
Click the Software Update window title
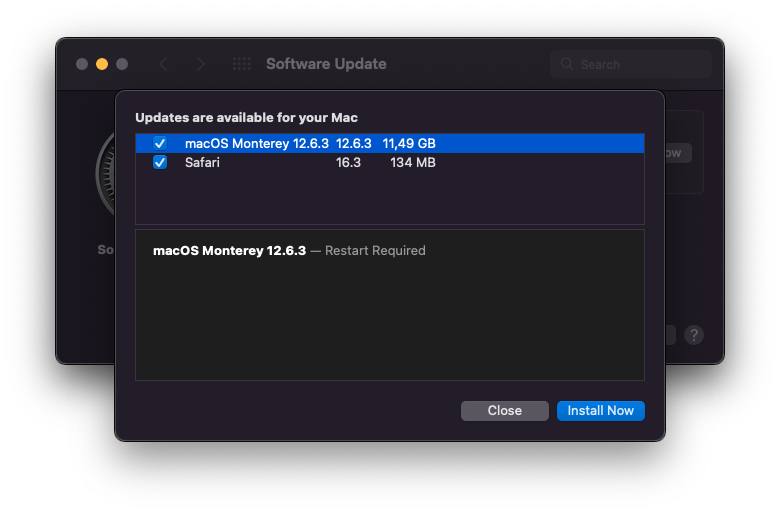coord(326,64)
